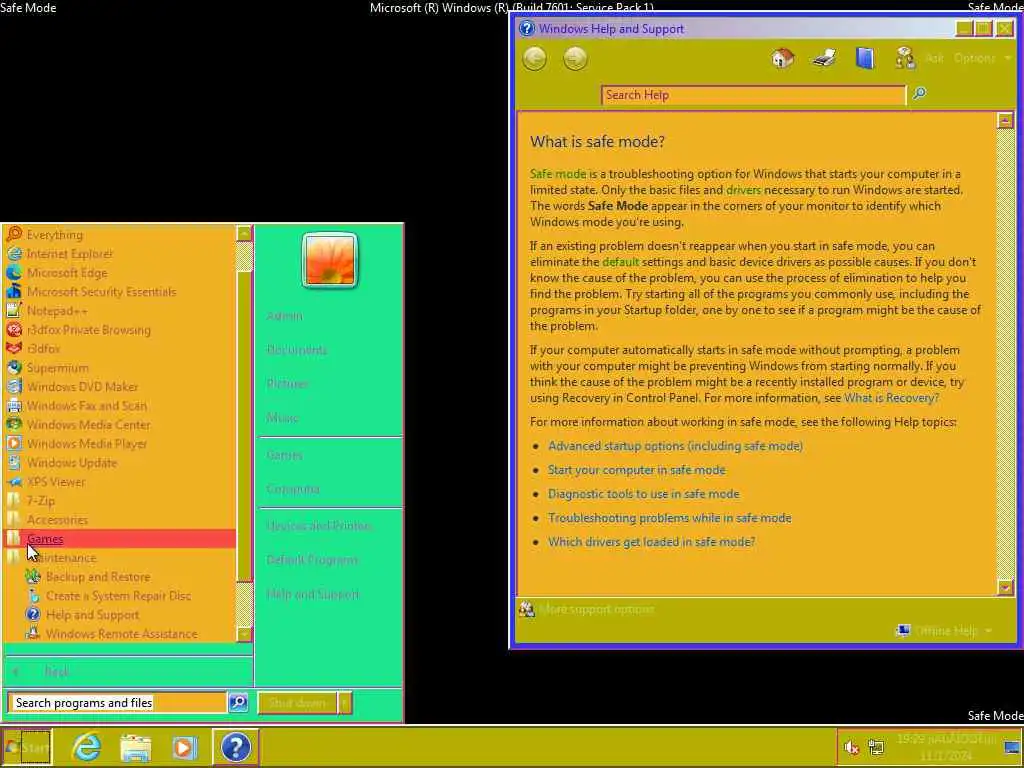1024x768 pixels.
Task: Click the Start menu search magnifier button
Action: [238, 703]
